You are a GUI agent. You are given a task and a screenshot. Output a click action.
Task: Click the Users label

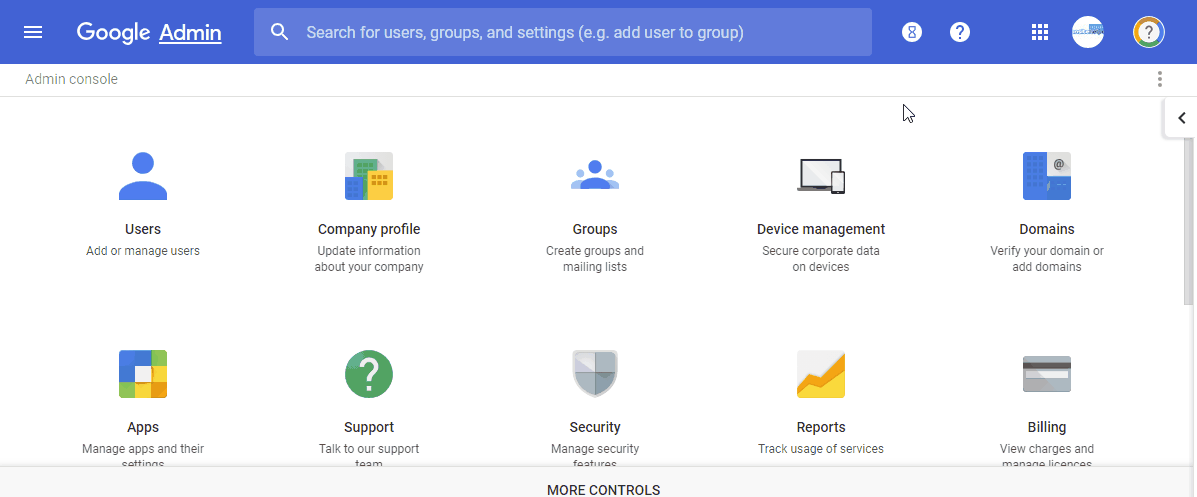(x=143, y=229)
